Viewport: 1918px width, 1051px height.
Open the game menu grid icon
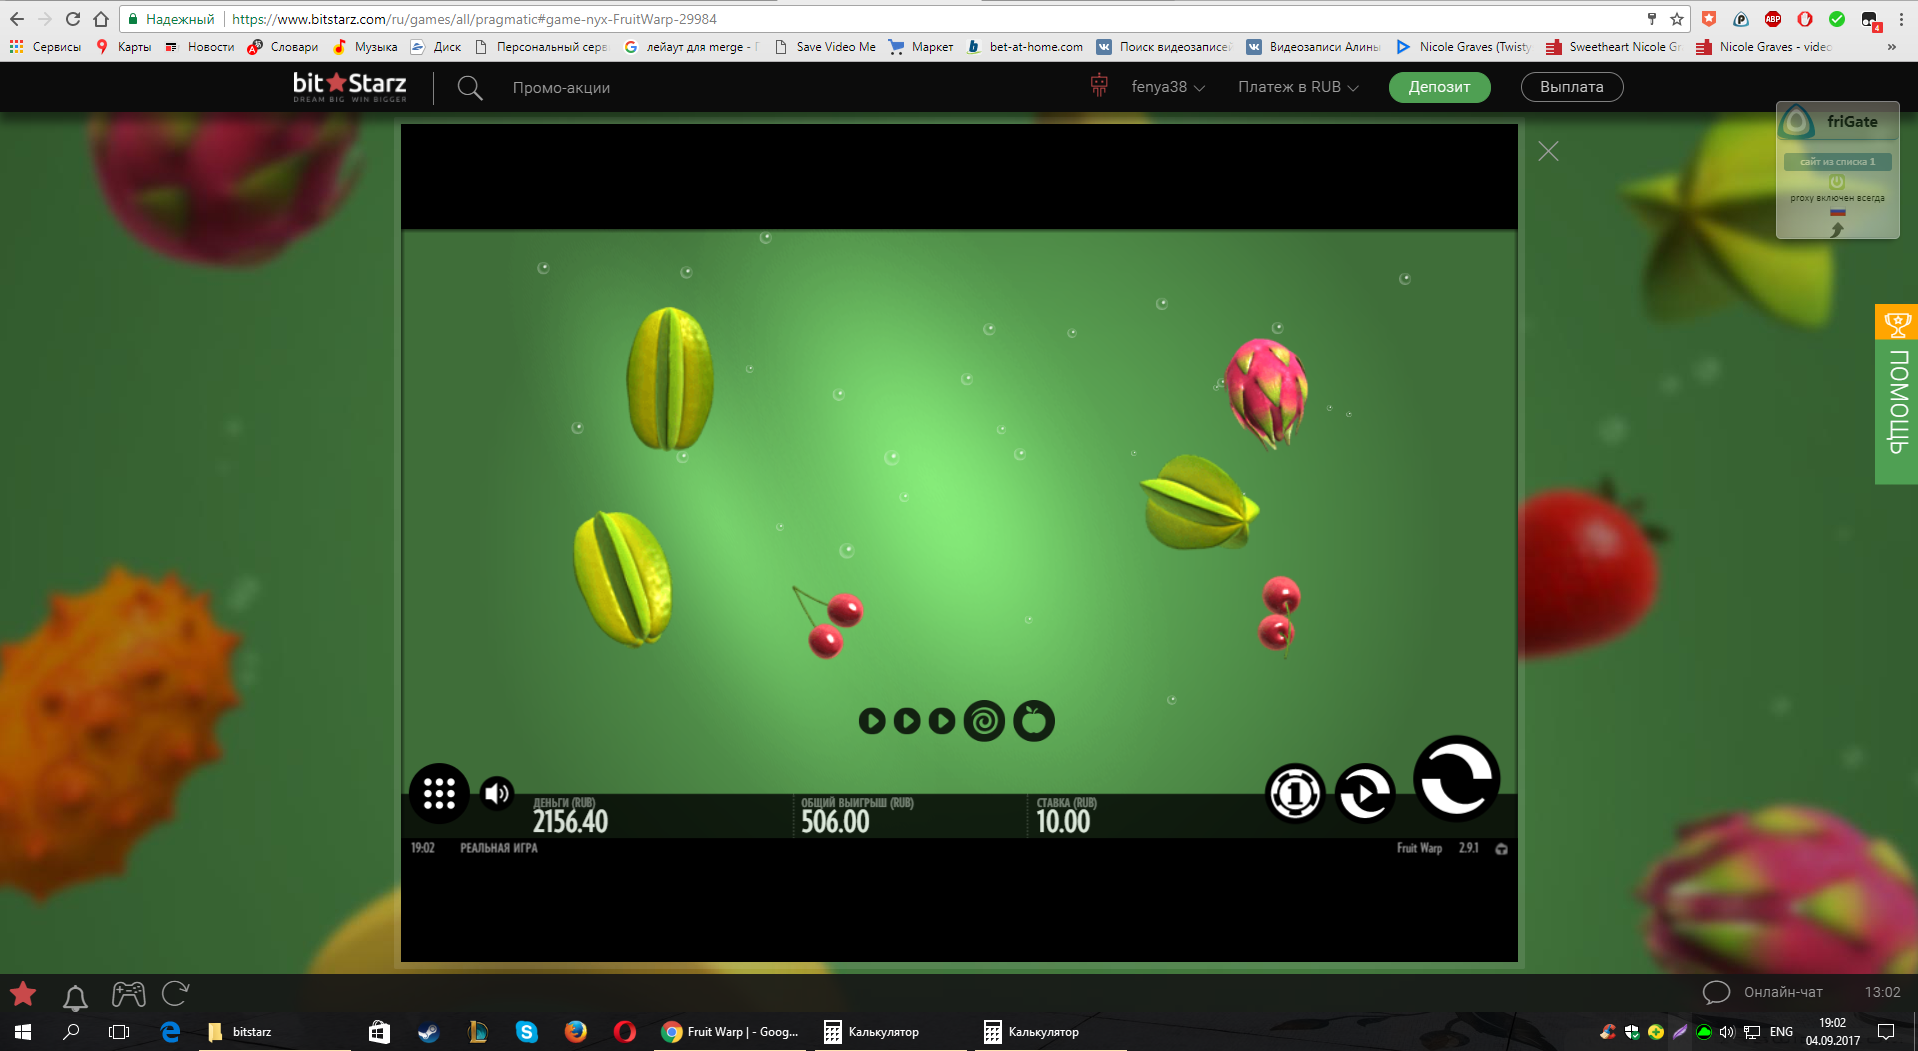click(439, 794)
